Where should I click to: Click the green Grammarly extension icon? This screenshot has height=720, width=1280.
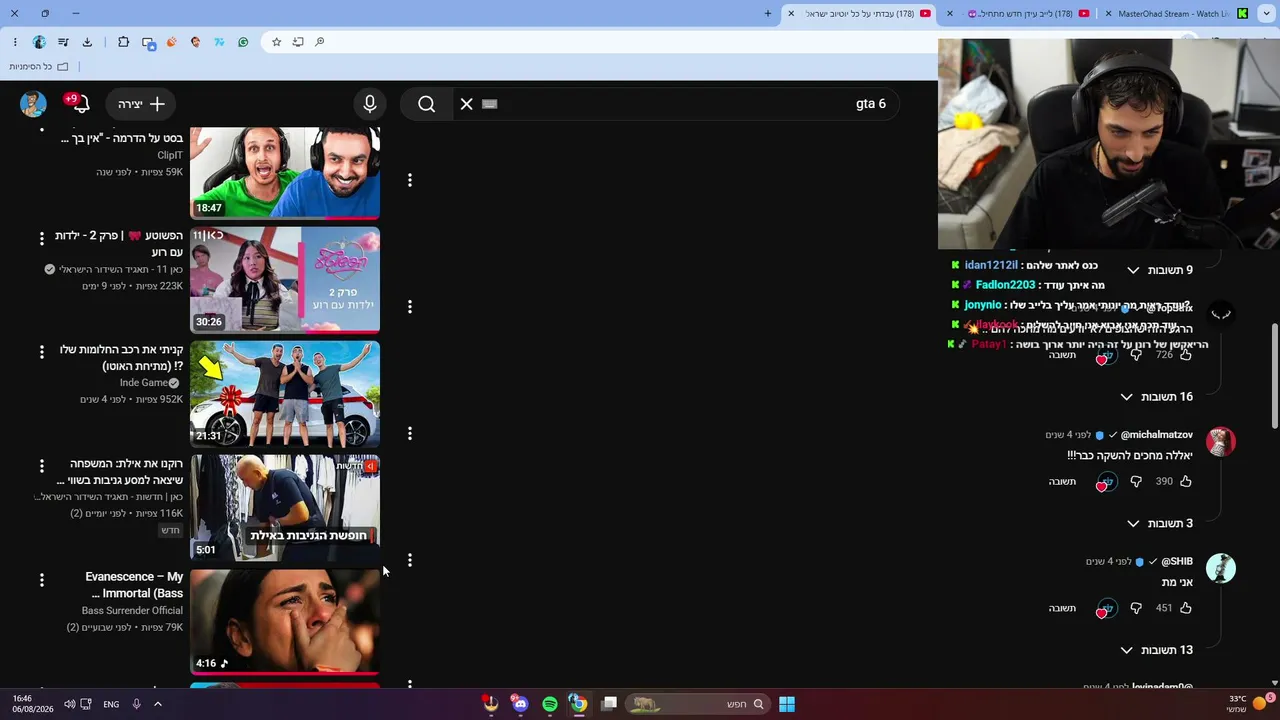(243, 42)
